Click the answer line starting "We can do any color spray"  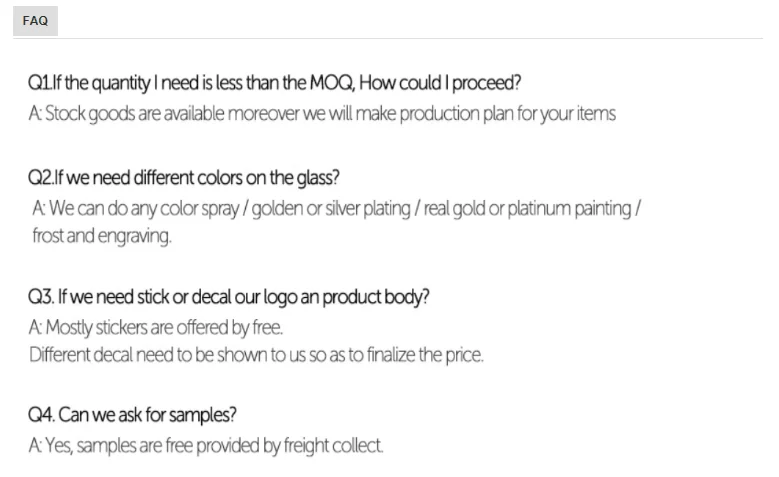point(336,208)
